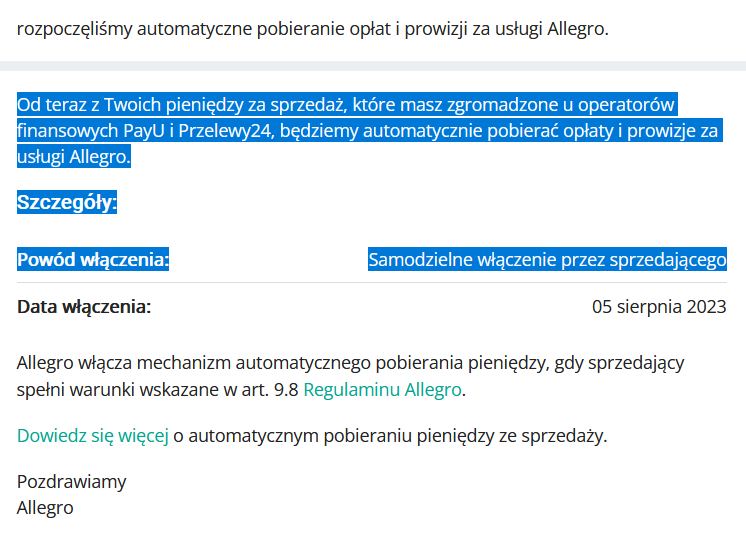
Task: Click the thin line below Powód włączenia row
Action: pyautogui.click(x=372, y=283)
